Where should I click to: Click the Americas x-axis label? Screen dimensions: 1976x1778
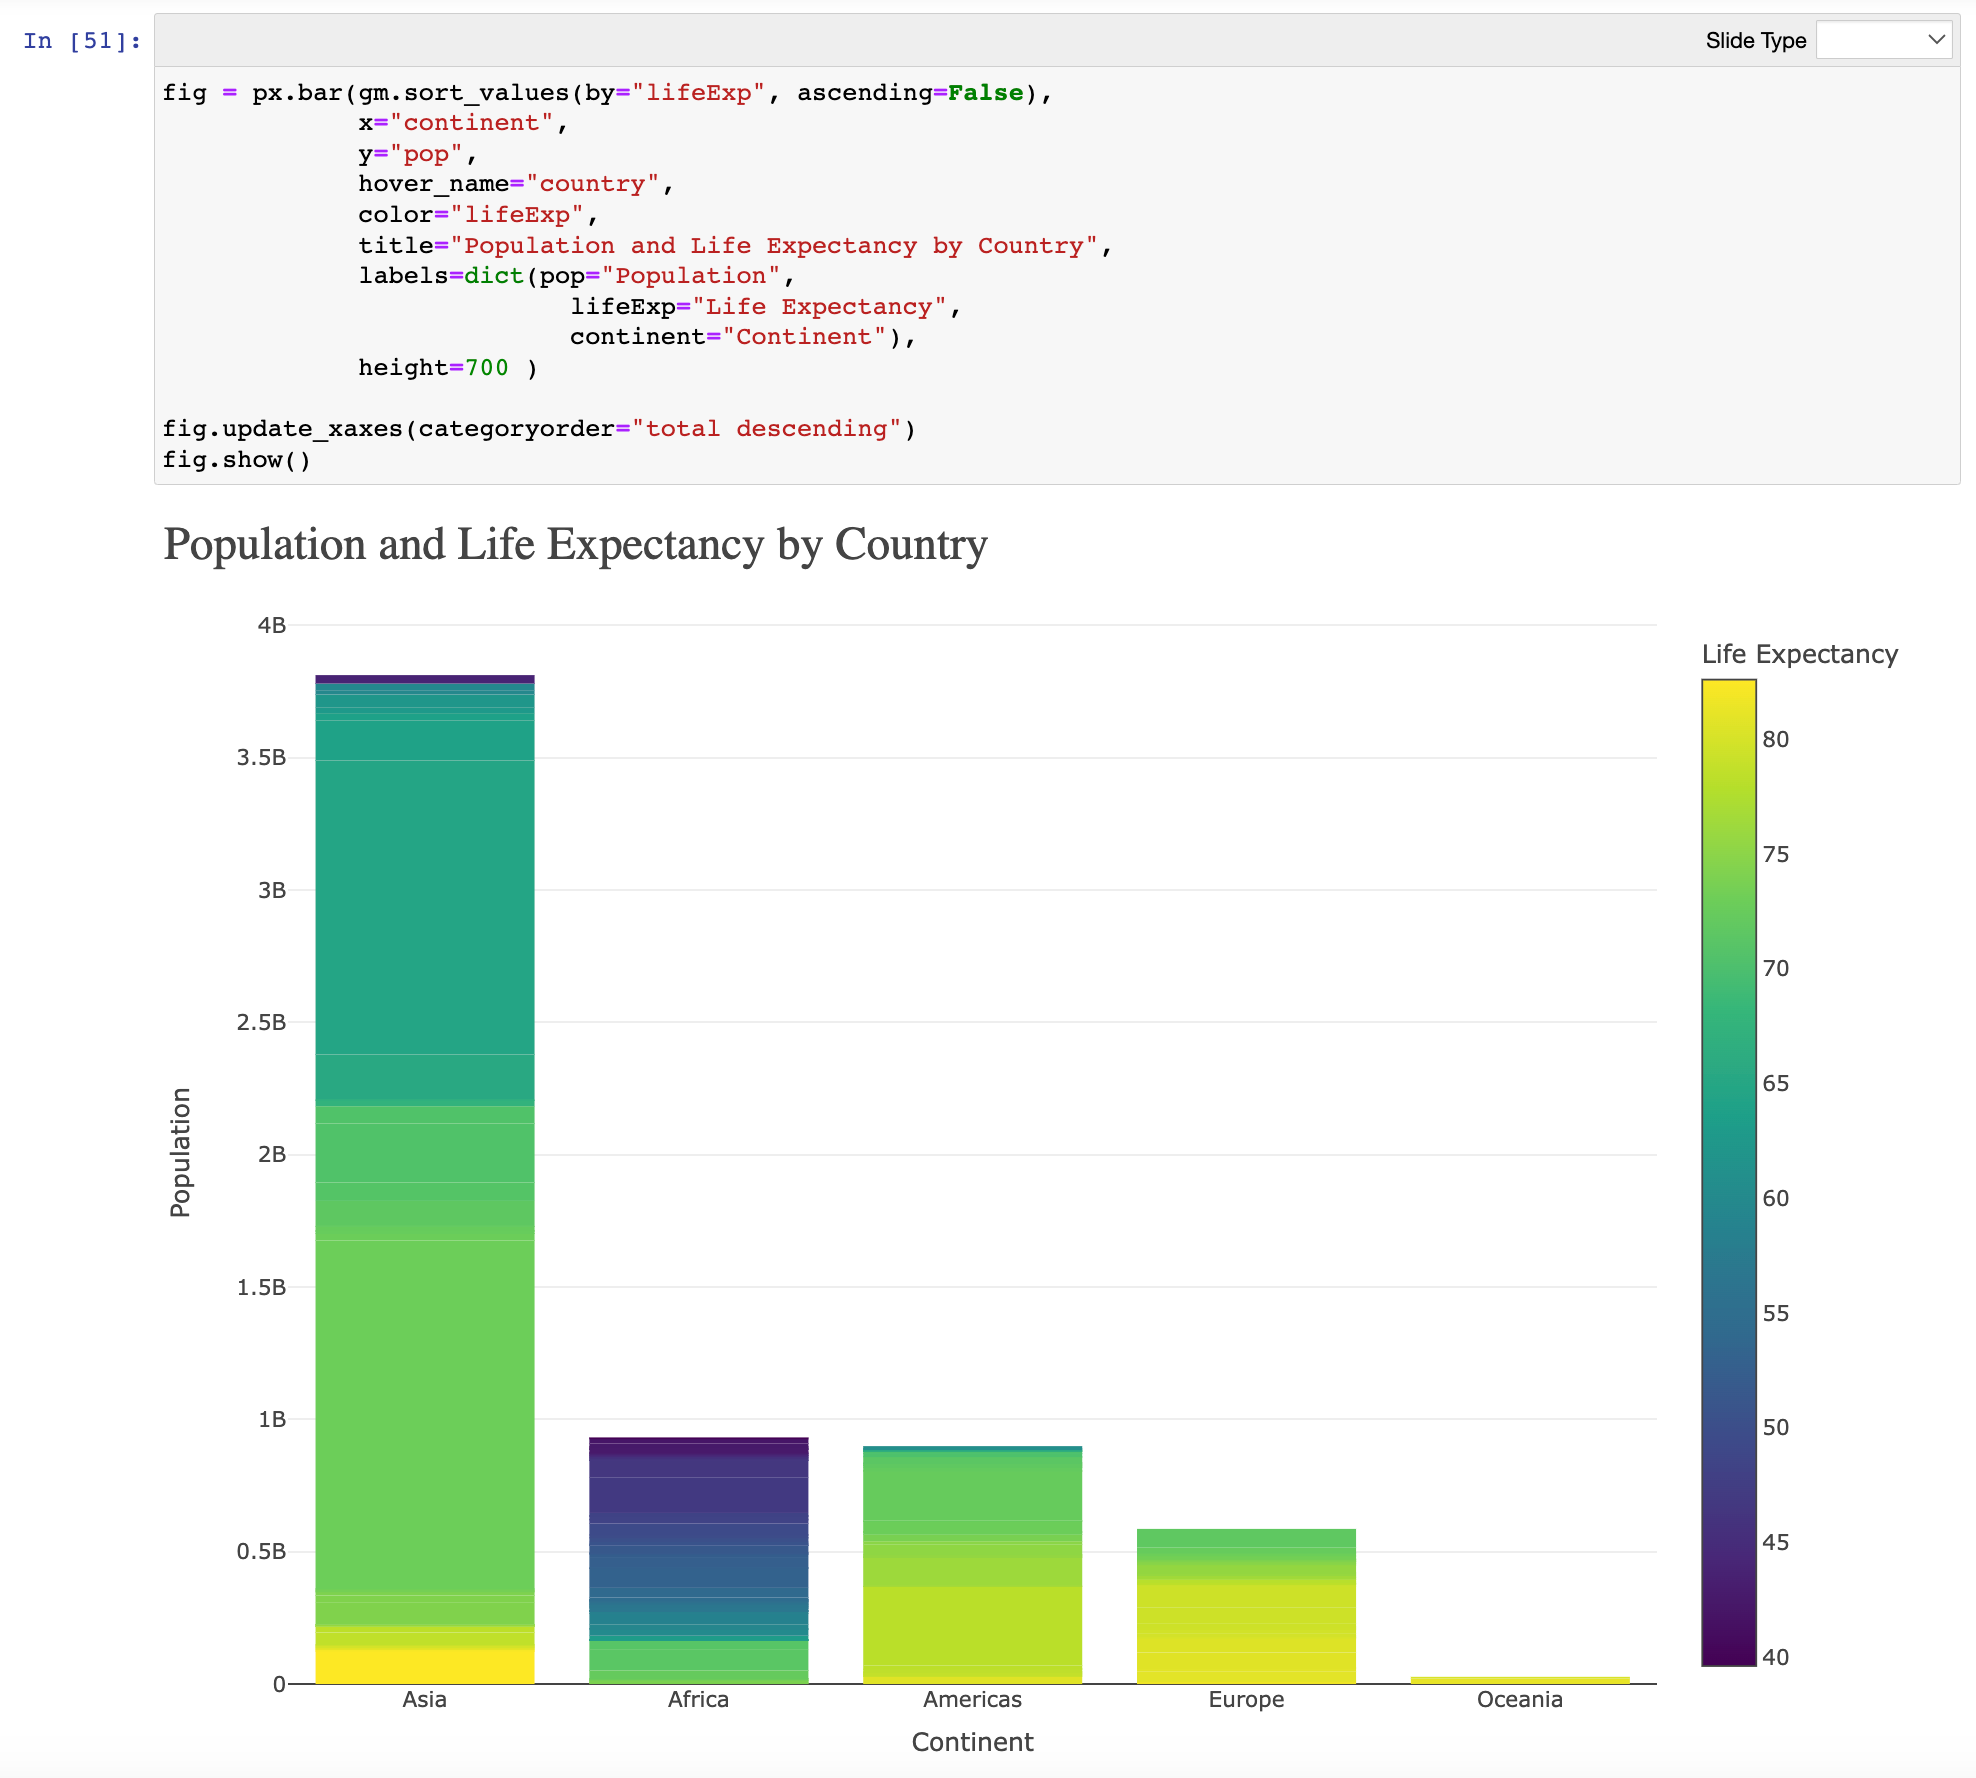pyautogui.click(x=972, y=1700)
